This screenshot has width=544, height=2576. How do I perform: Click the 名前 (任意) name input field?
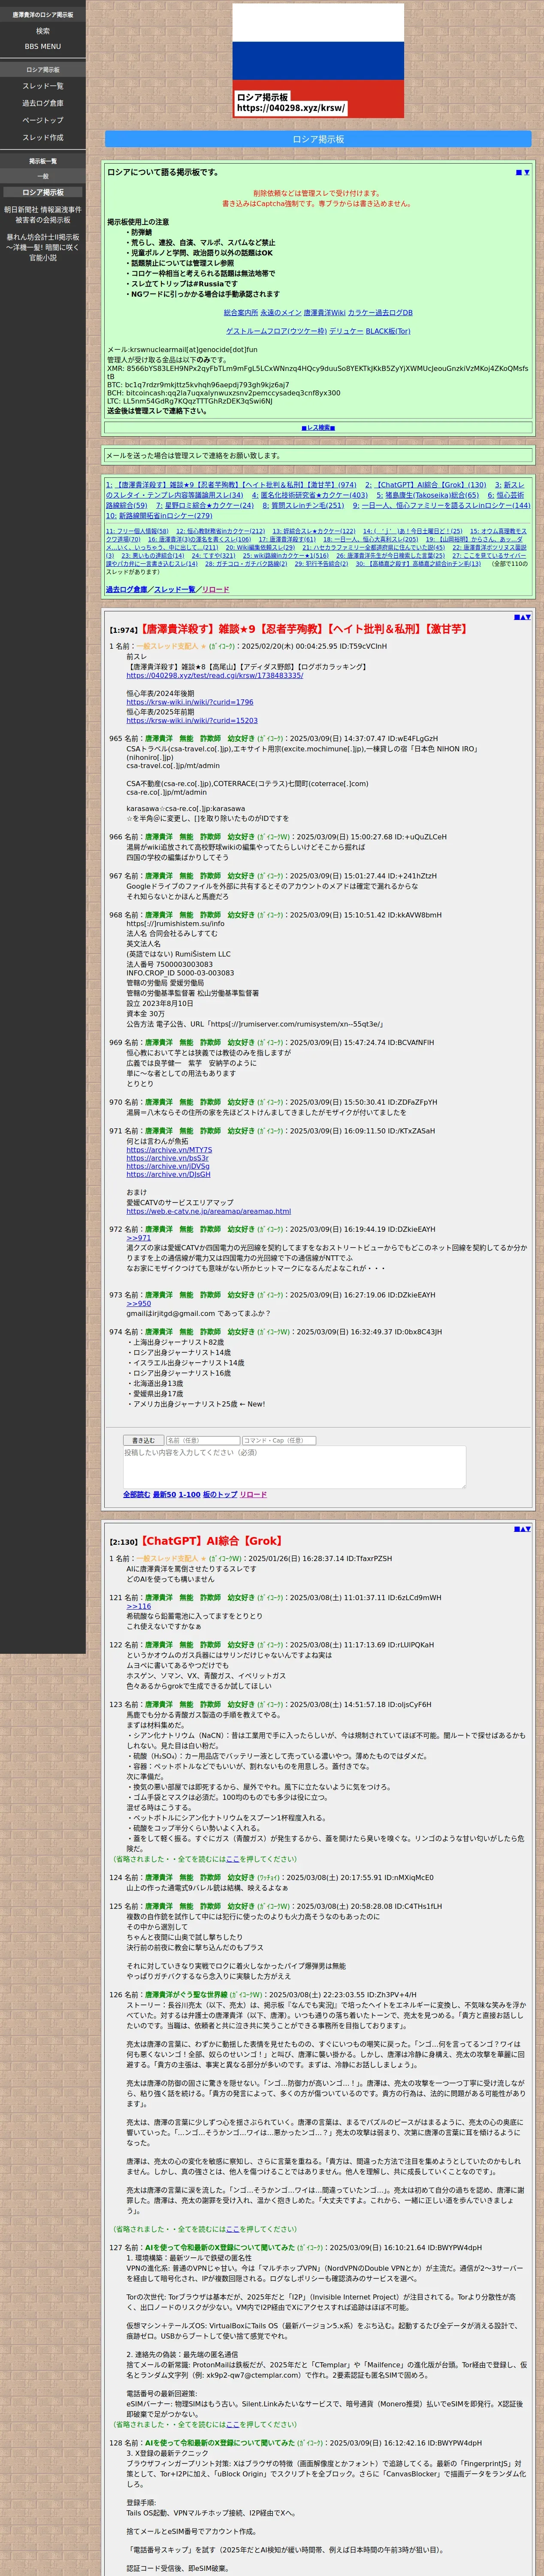tap(202, 1441)
